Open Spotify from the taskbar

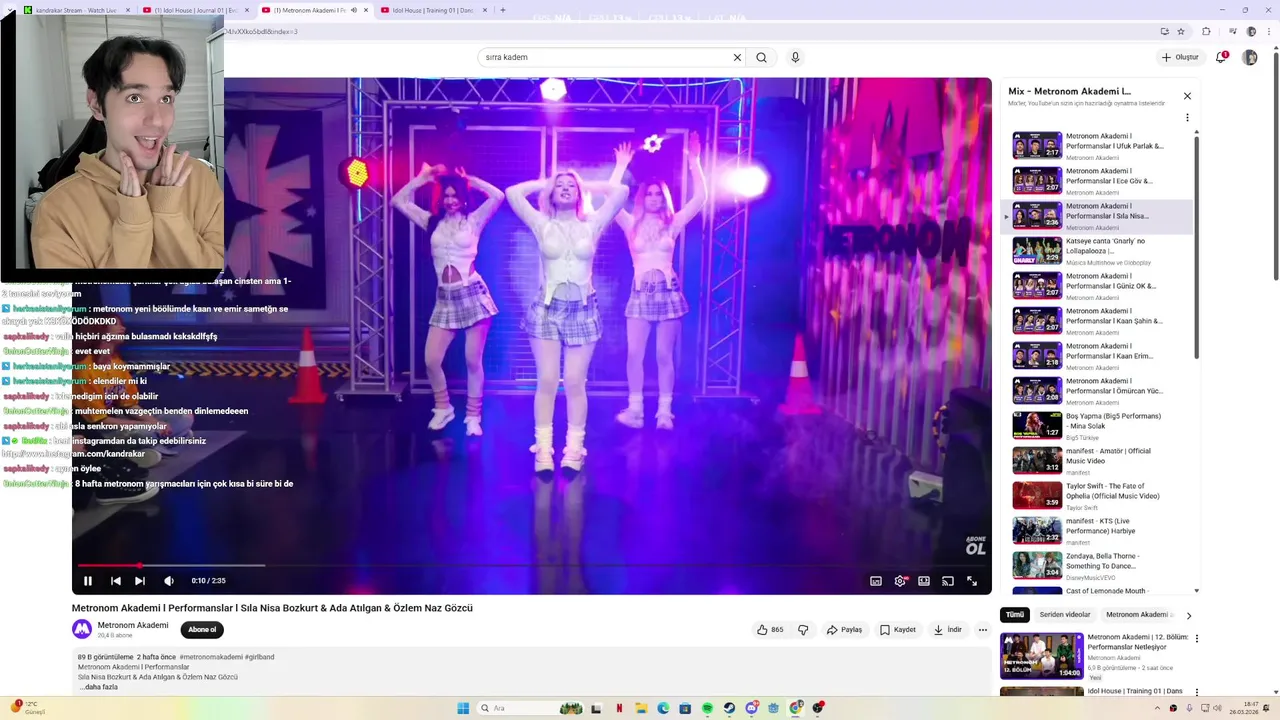click(707, 708)
